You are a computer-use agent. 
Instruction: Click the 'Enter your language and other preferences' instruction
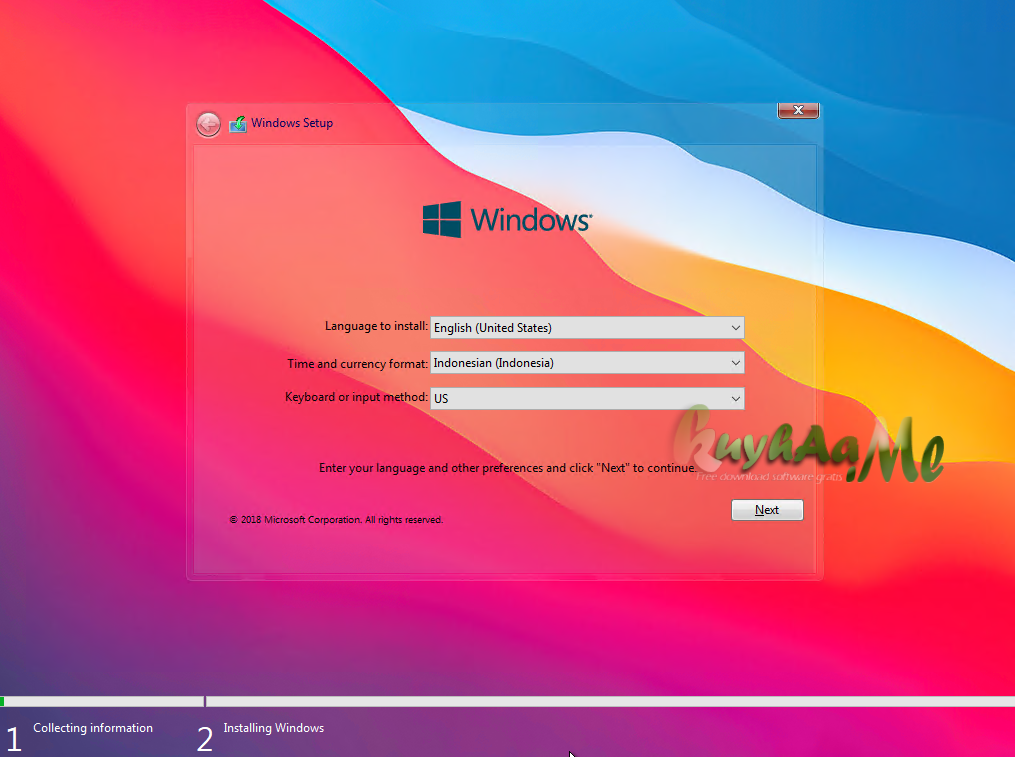pyautogui.click(x=507, y=468)
